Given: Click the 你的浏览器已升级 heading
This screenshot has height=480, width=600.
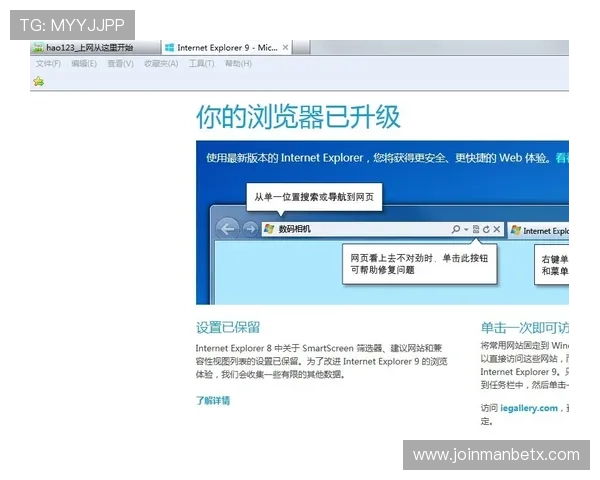Looking at the screenshot, I should point(298,117).
